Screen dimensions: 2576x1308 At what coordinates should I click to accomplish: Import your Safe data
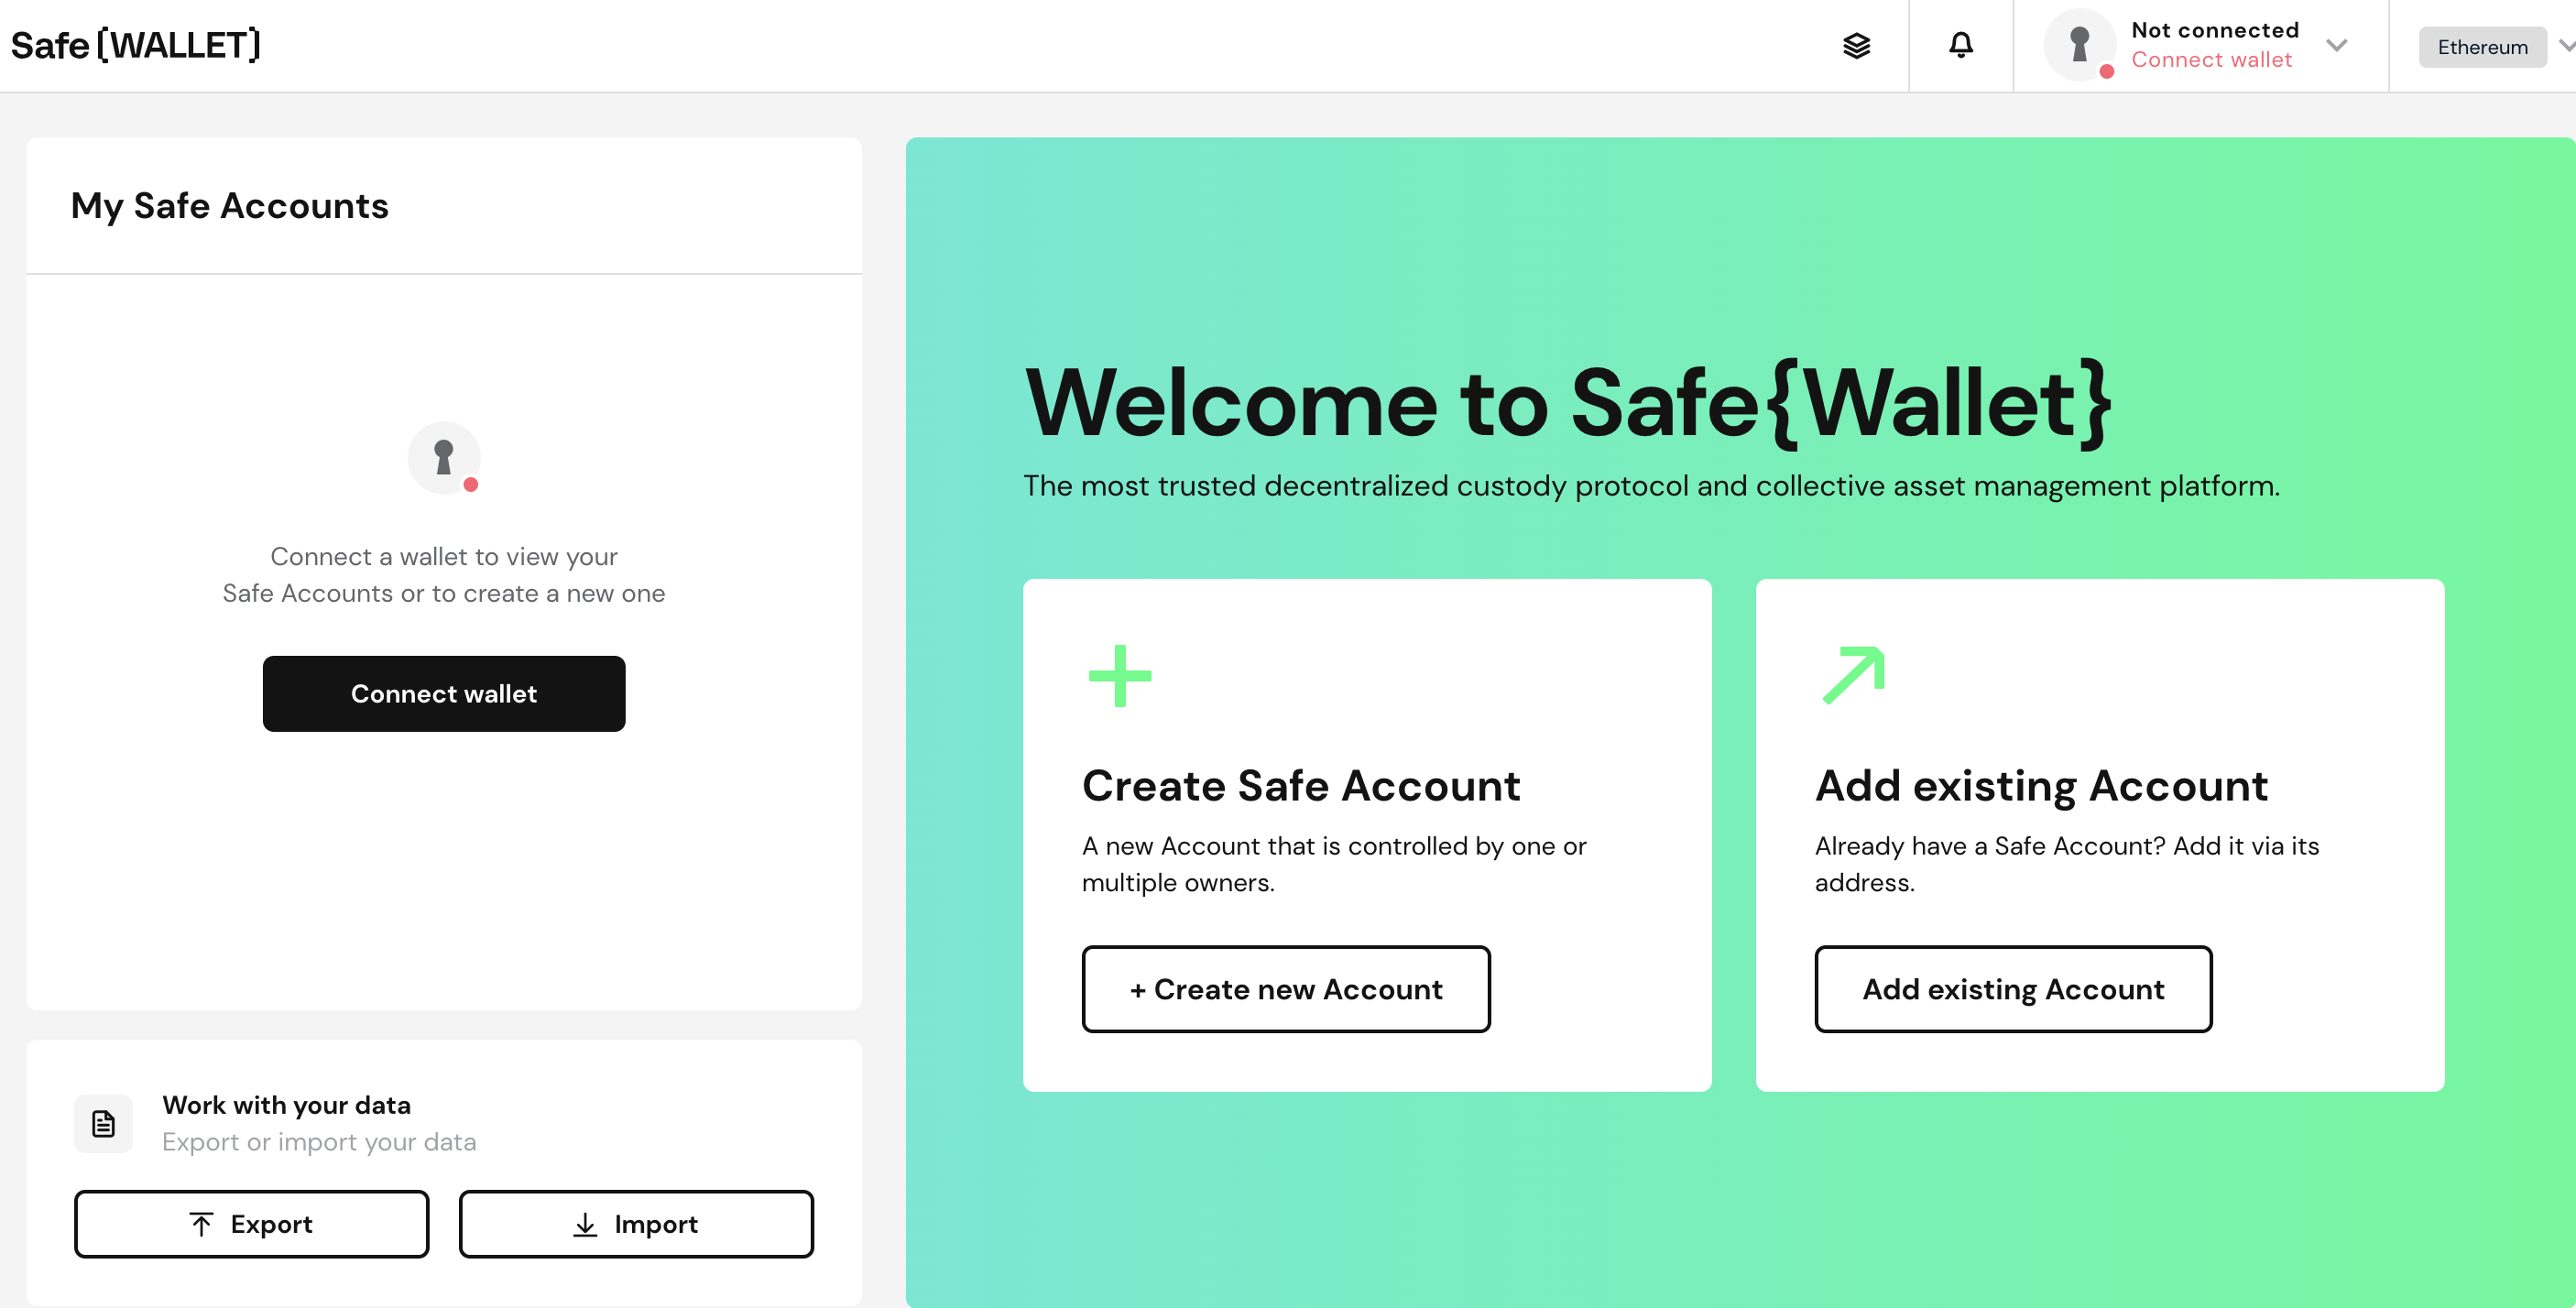[636, 1224]
